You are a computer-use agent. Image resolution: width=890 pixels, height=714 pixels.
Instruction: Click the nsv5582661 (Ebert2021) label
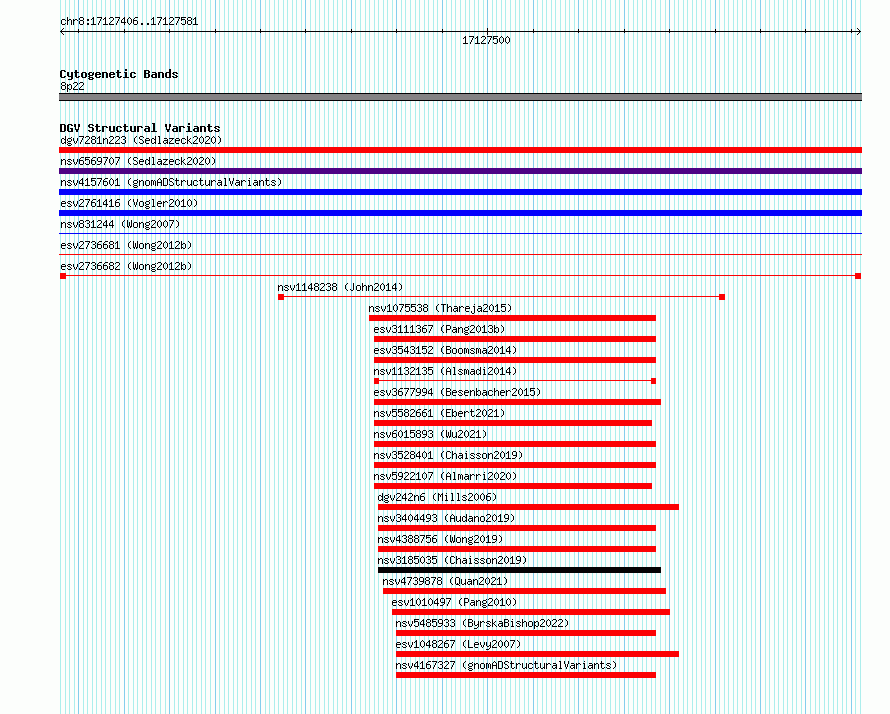coord(439,413)
